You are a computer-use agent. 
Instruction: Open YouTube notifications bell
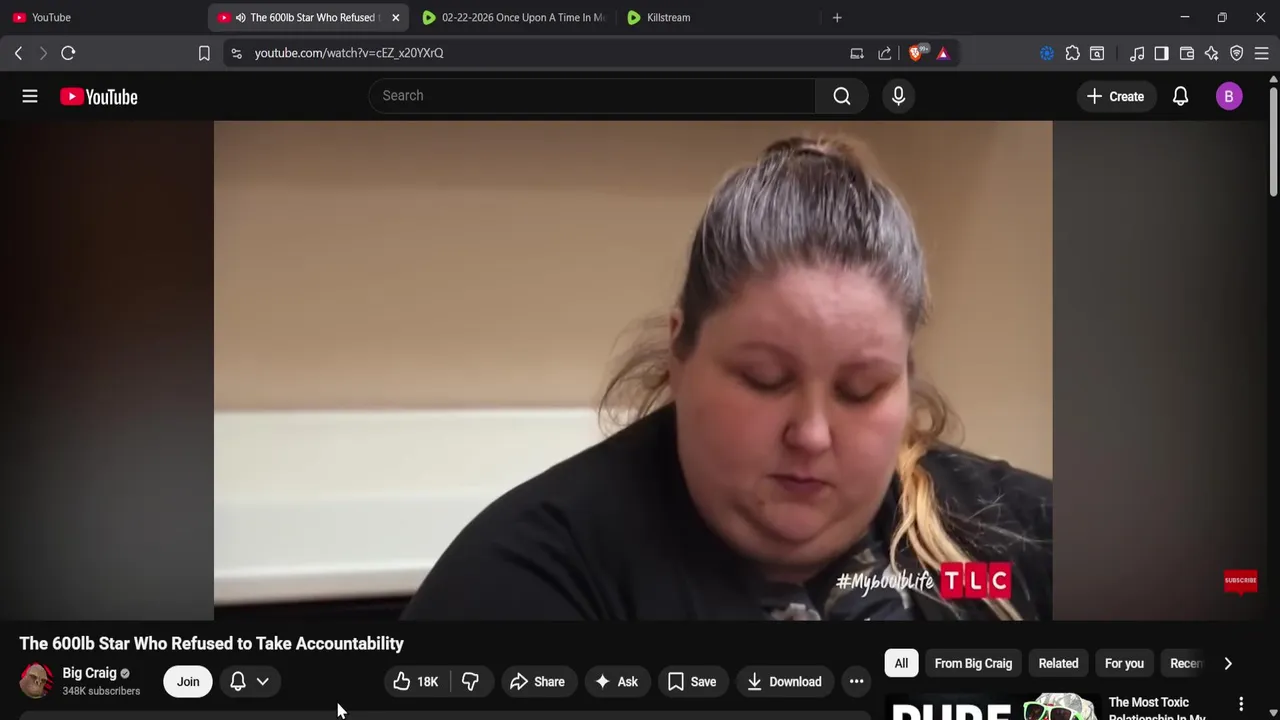(1180, 96)
